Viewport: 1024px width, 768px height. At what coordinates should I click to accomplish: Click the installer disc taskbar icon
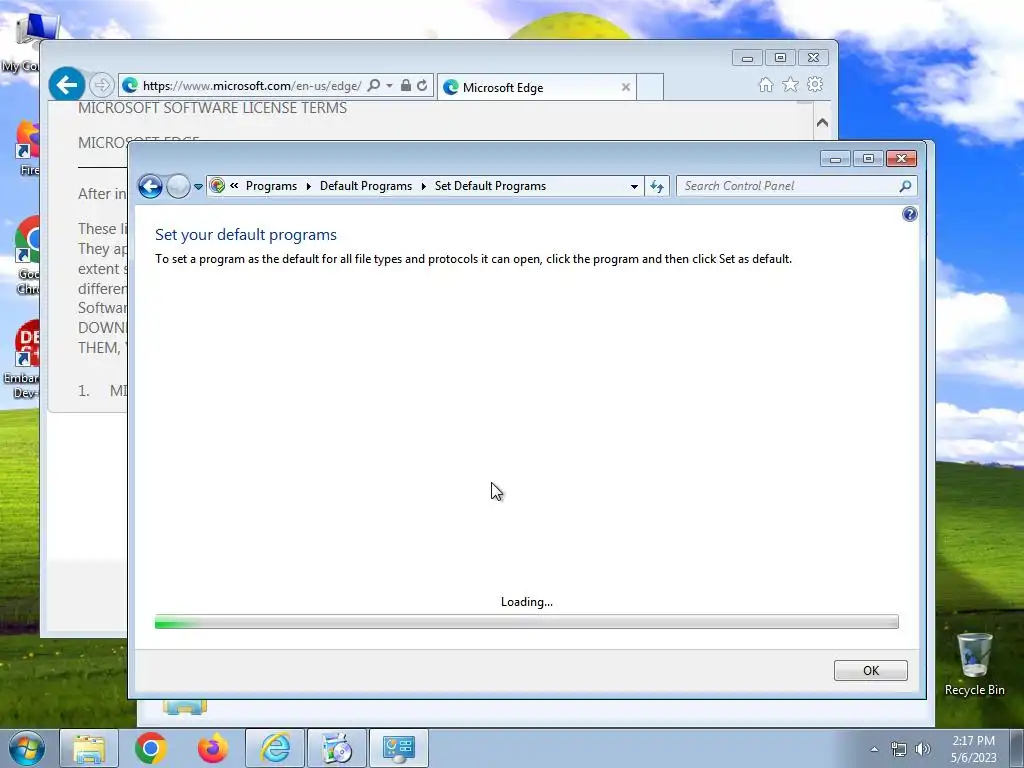pyautogui.click(x=337, y=748)
